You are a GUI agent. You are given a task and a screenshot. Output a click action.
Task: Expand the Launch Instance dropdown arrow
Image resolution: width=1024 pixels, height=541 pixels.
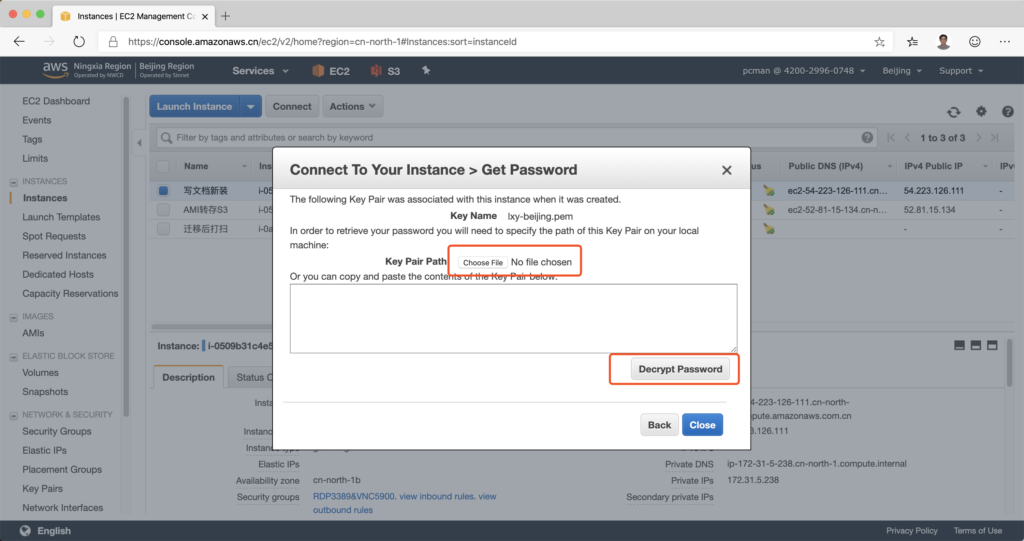tap(252, 106)
